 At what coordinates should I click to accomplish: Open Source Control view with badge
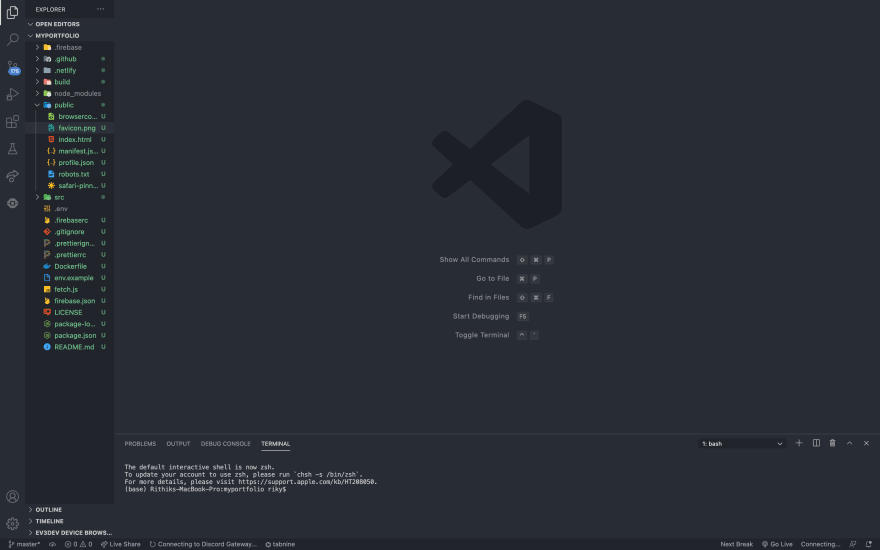coord(12,67)
